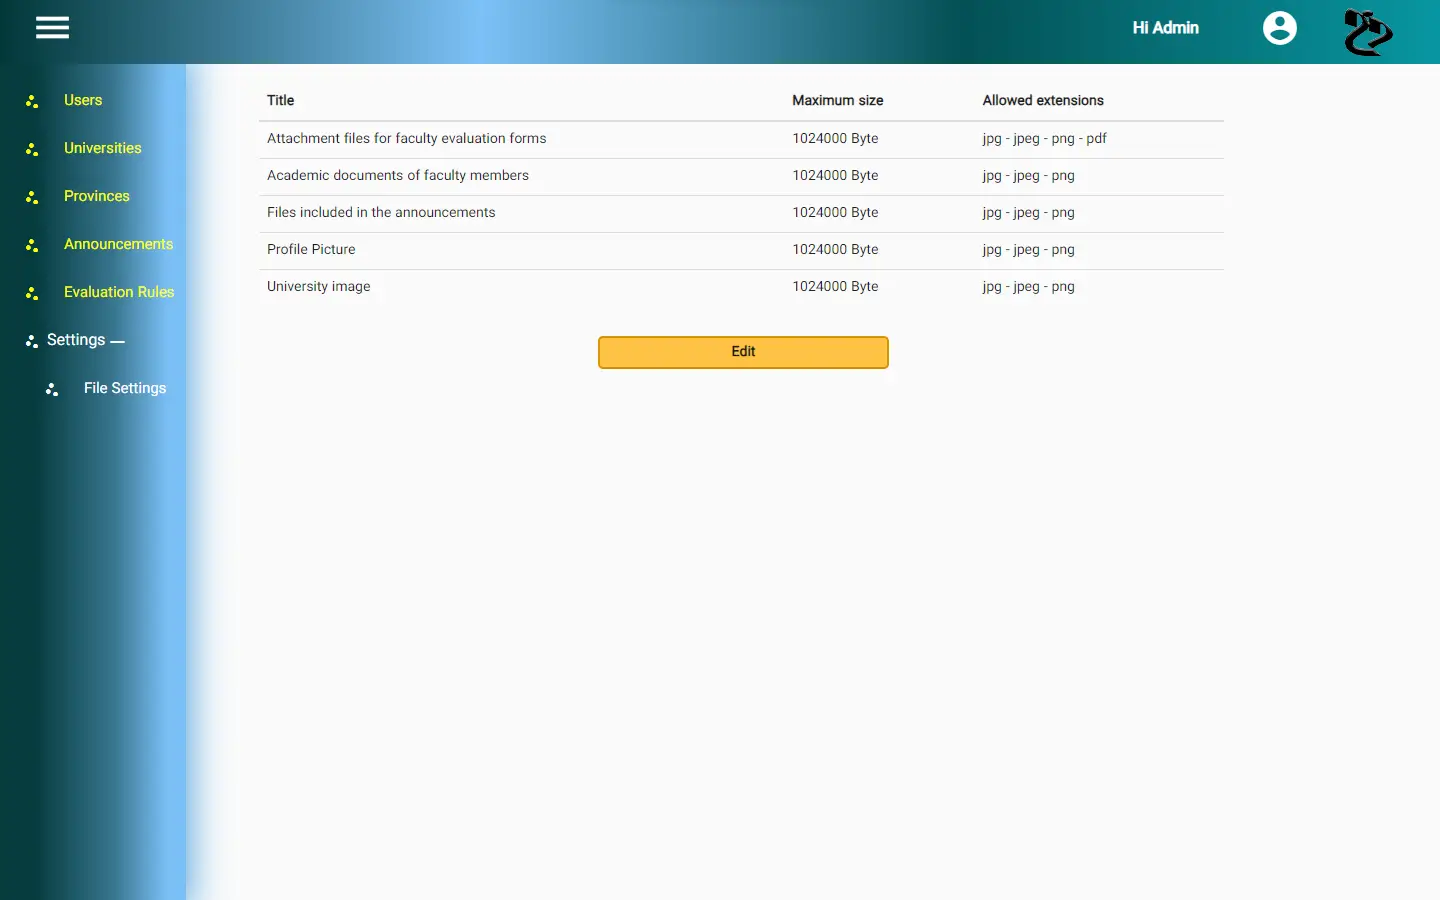The width and height of the screenshot is (1440, 900).
Task: Click the dots icon beside Provinces
Action: coord(32,197)
